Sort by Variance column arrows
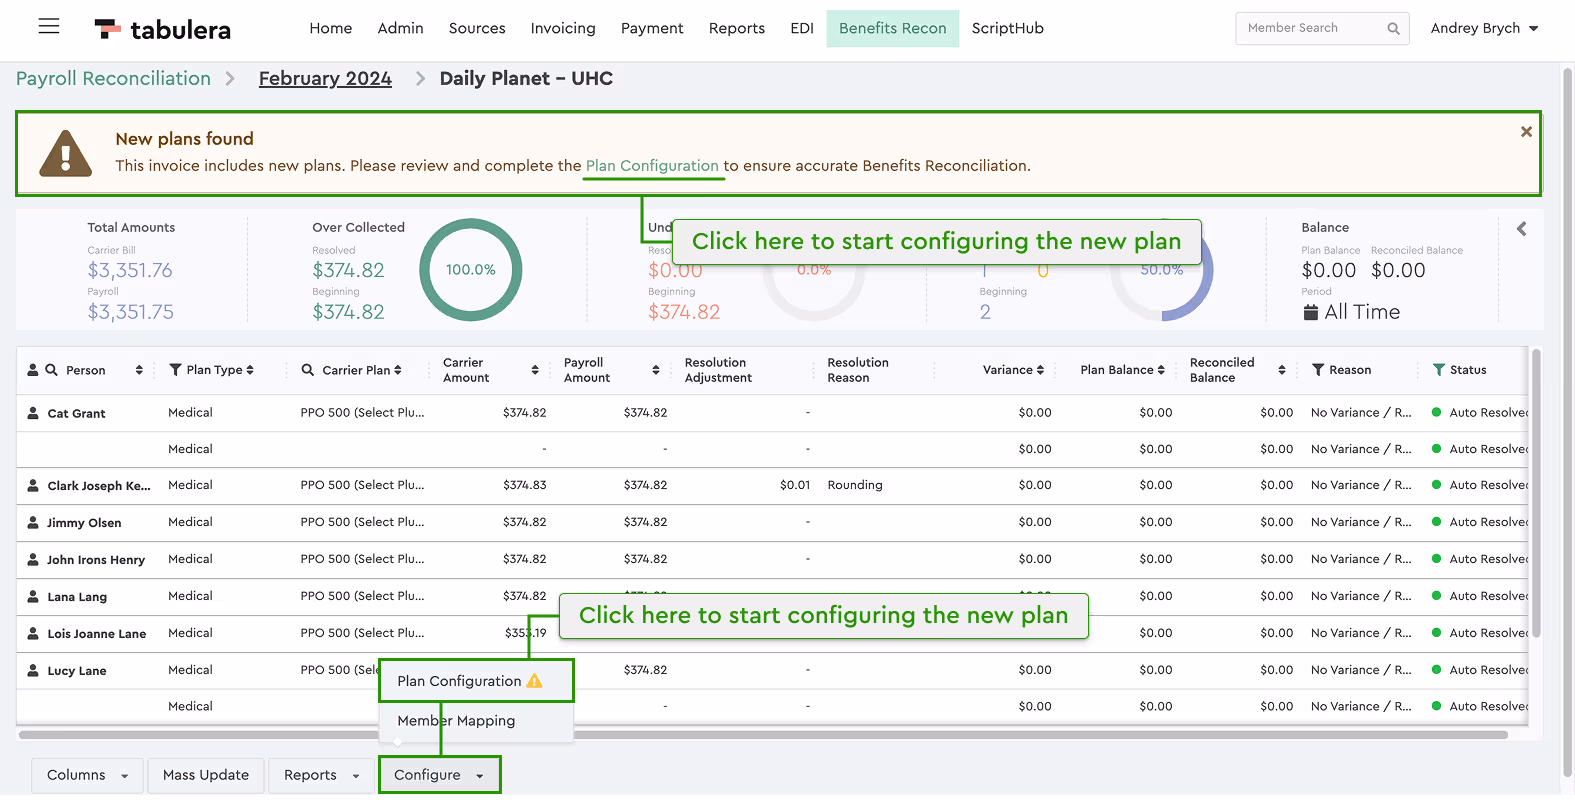Viewport: 1575px width, 800px height. click(1041, 370)
